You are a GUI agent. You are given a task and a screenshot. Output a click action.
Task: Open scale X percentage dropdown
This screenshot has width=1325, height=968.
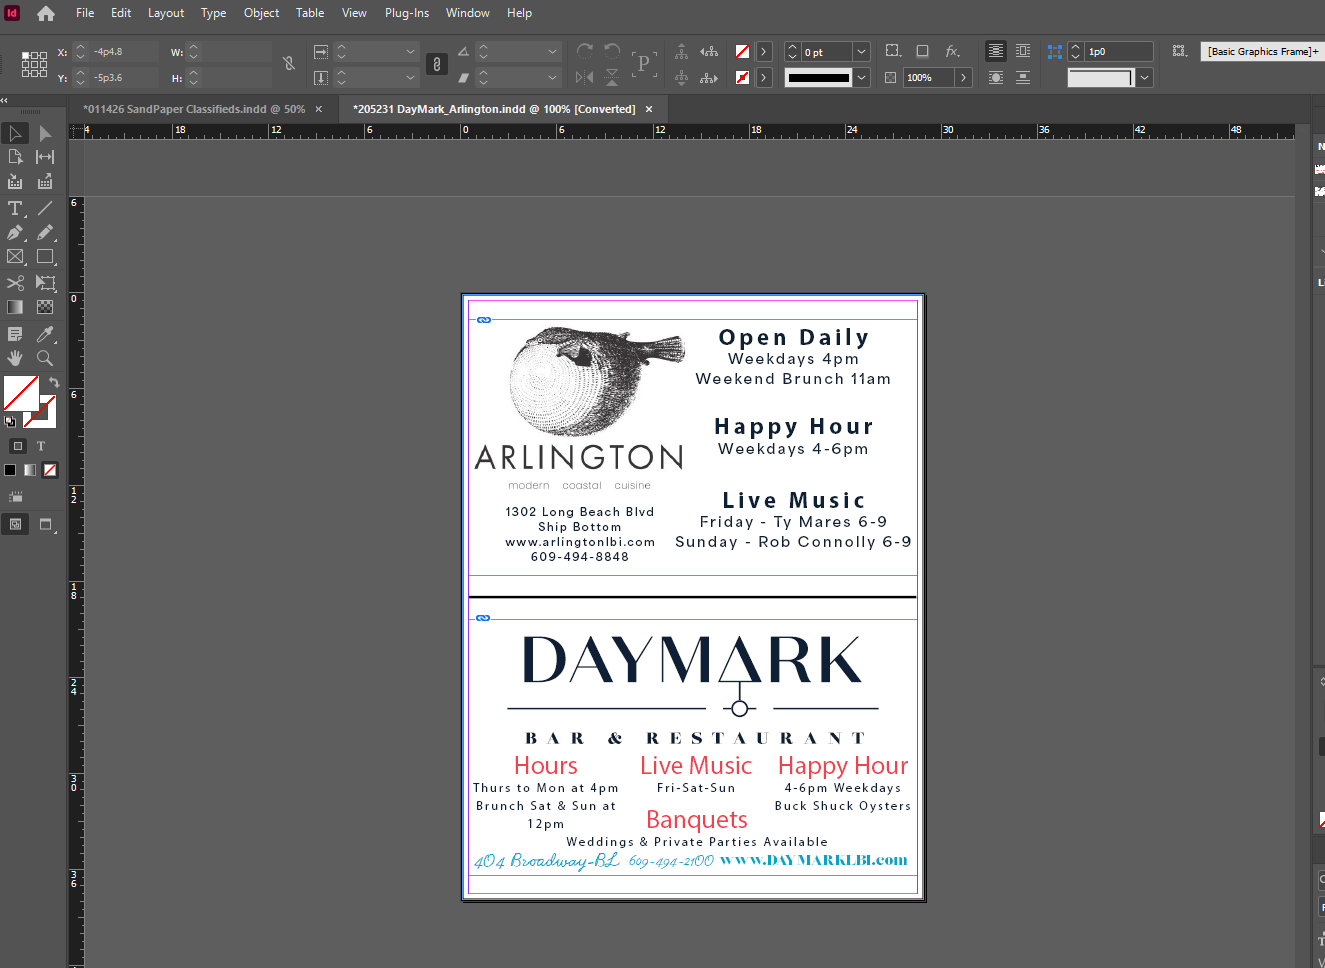click(410, 52)
